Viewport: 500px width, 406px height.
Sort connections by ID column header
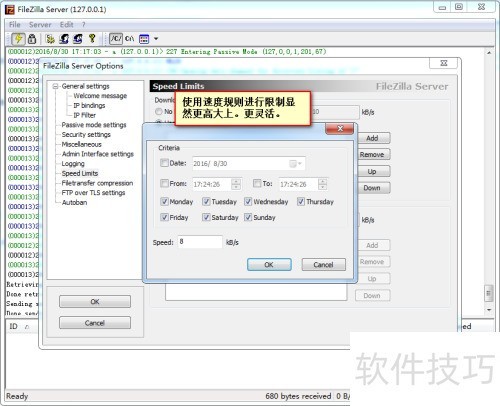coord(13,326)
